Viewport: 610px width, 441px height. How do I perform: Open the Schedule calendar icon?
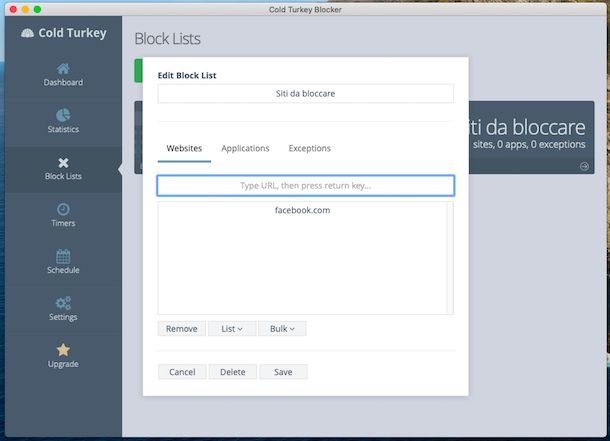pyautogui.click(x=63, y=256)
